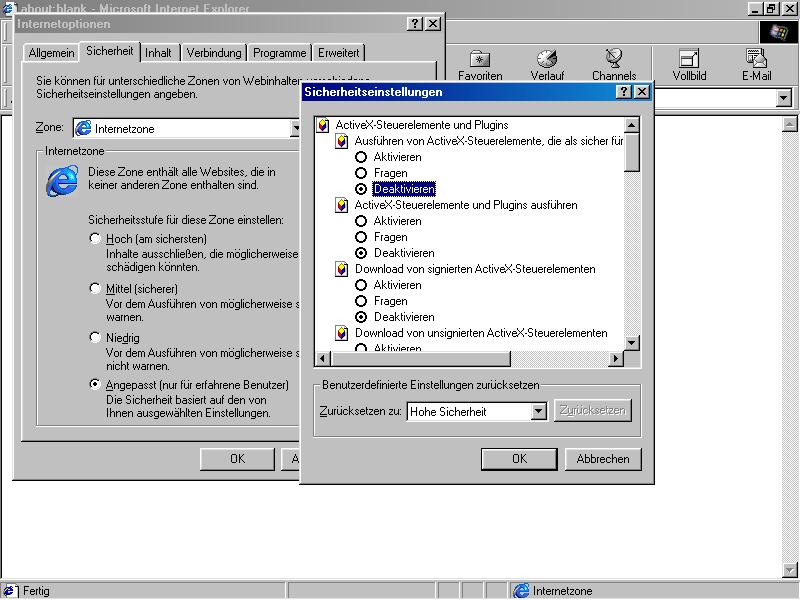
Task: Open the Erweitert tab
Action: [x=340, y=53]
